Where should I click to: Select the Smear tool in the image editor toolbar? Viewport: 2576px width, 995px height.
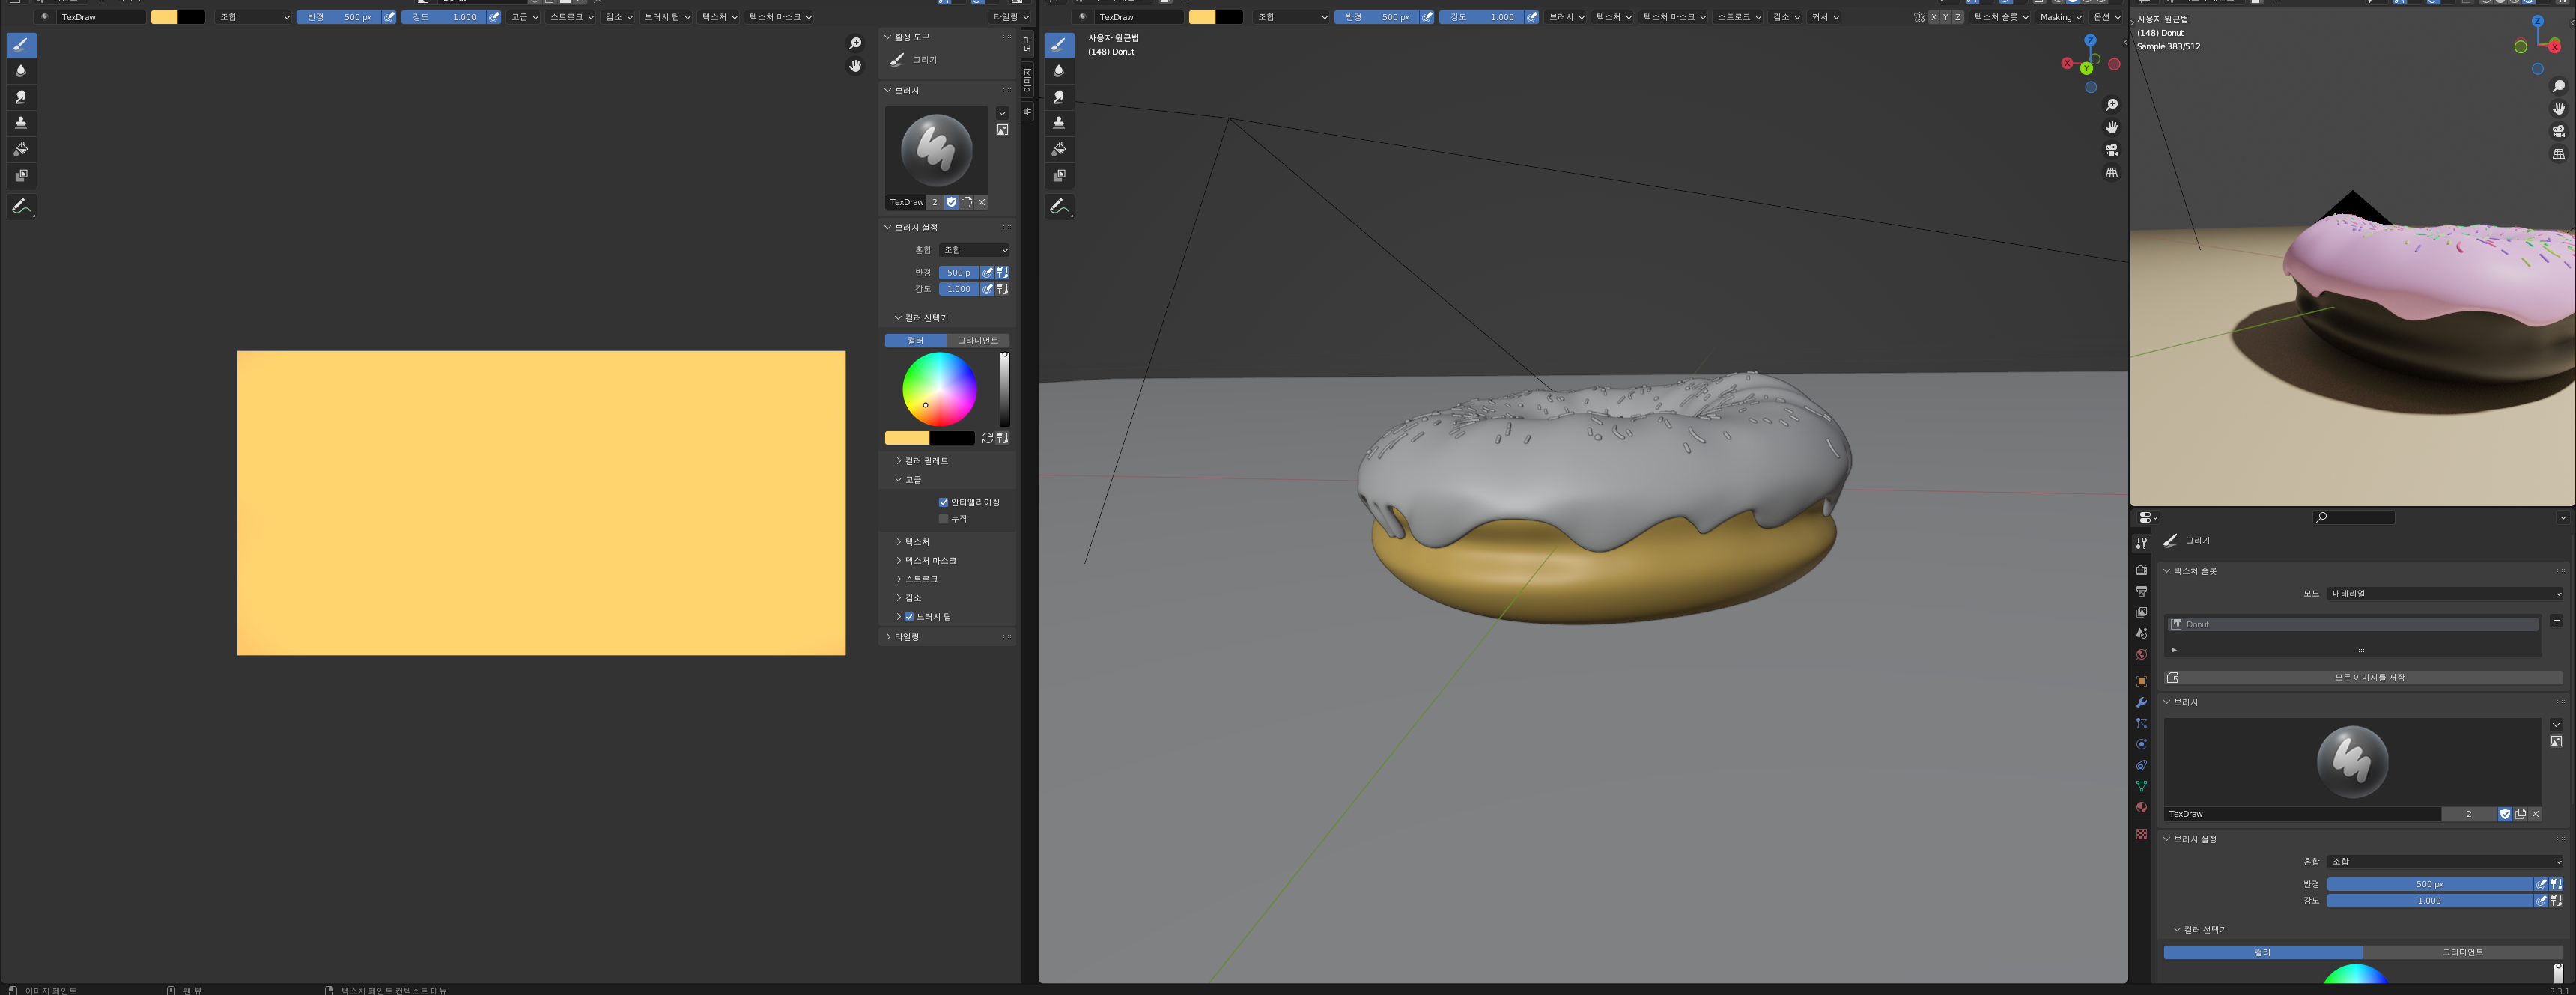pos(20,97)
